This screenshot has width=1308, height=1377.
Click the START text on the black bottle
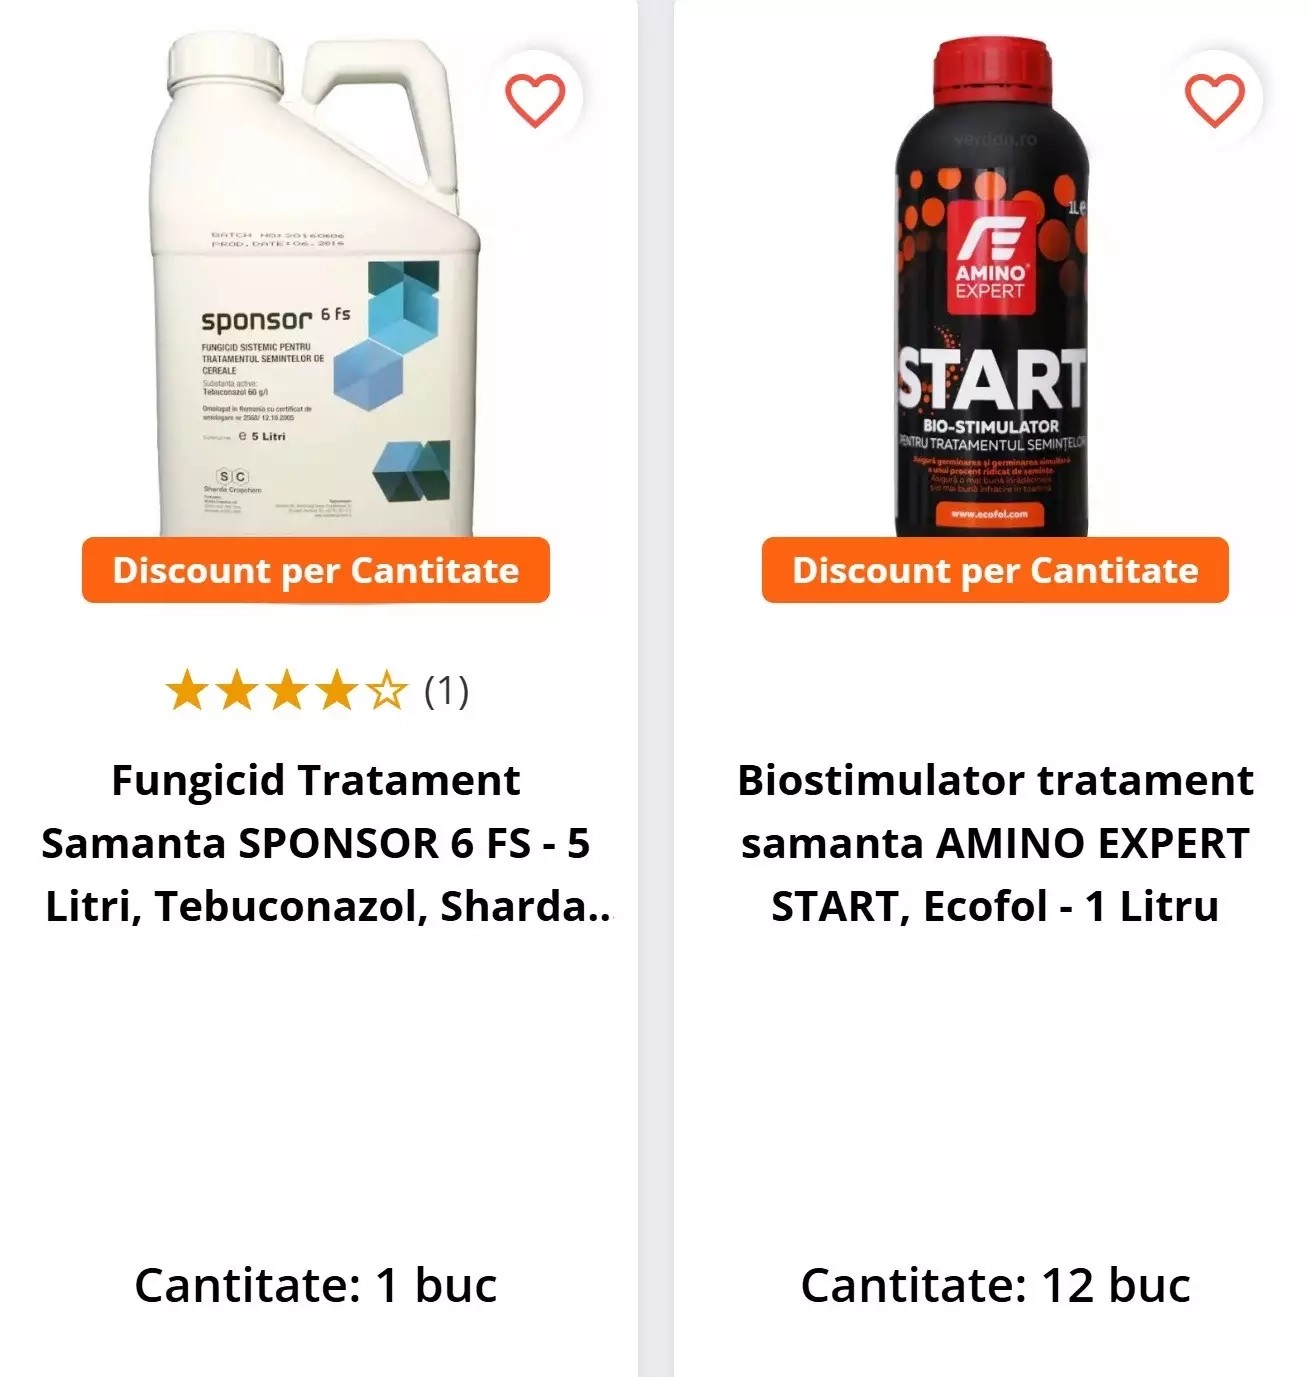[x=991, y=378]
